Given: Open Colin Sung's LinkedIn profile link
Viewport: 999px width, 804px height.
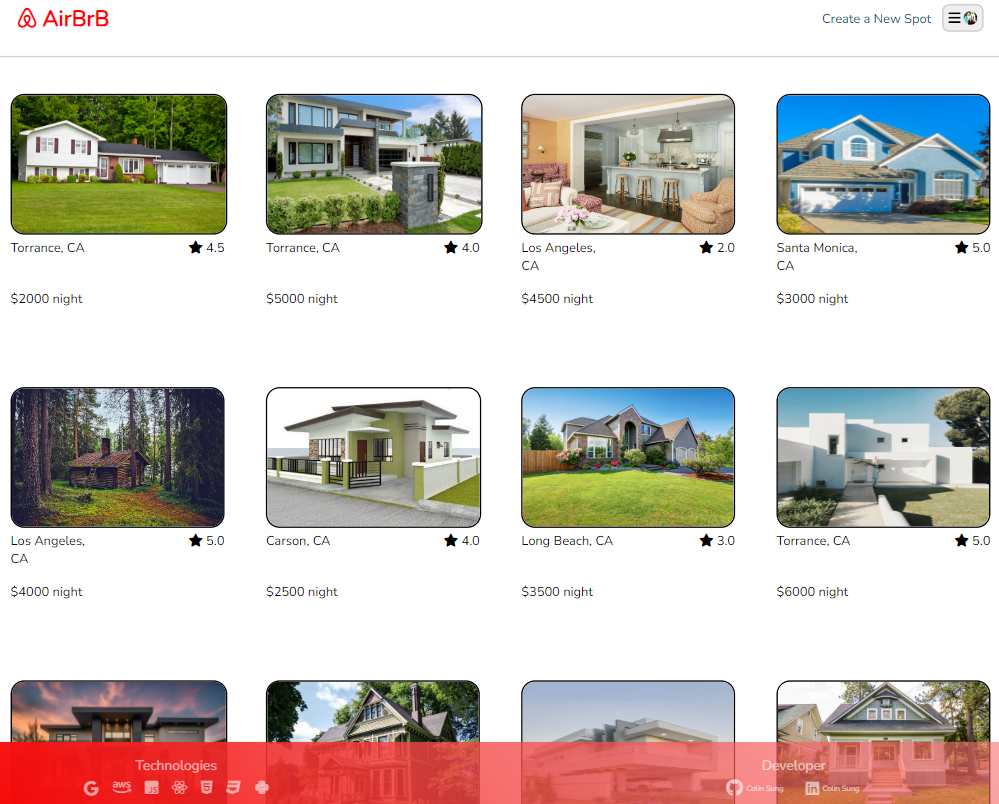Looking at the screenshot, I should click(832, 788).
